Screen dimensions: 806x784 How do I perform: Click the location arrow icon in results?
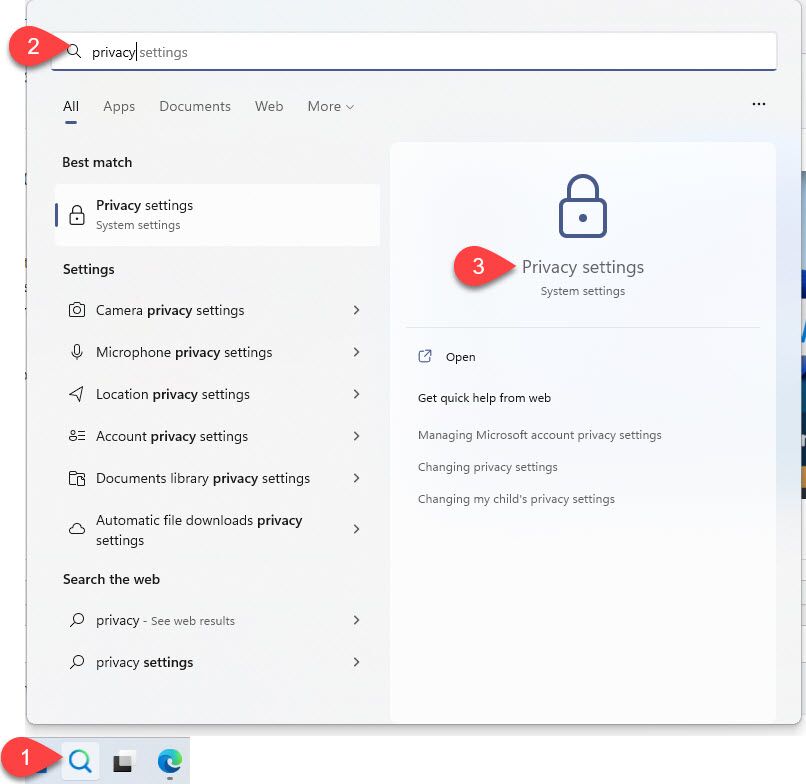point(77,394)
